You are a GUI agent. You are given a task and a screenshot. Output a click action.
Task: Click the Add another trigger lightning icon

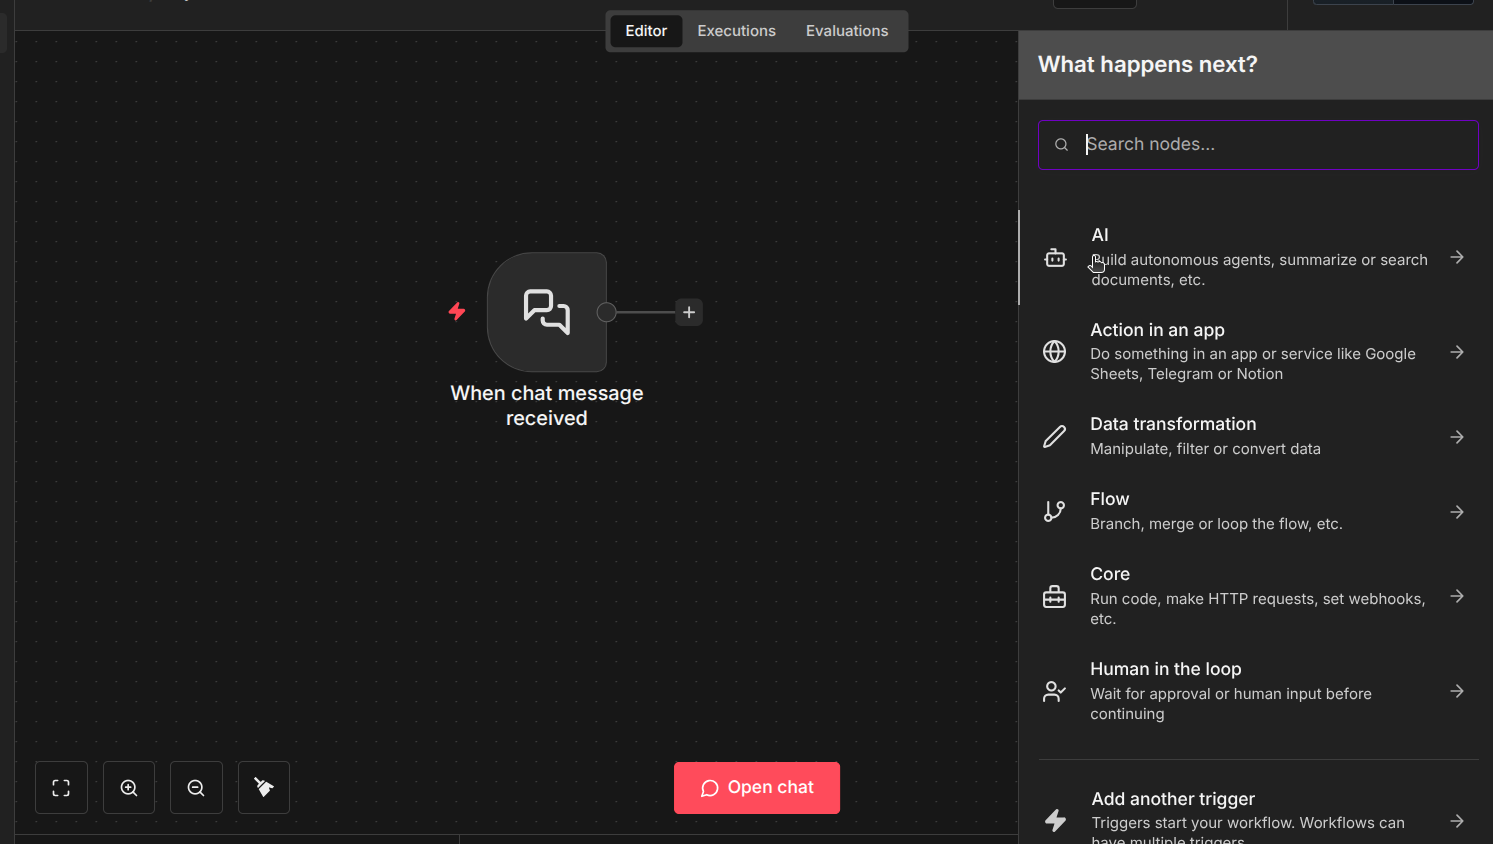(x=1055, y=820)
